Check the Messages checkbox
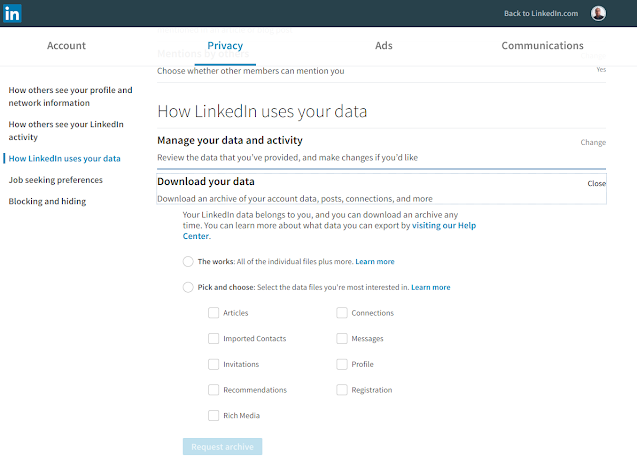 (x=342, y=339)
